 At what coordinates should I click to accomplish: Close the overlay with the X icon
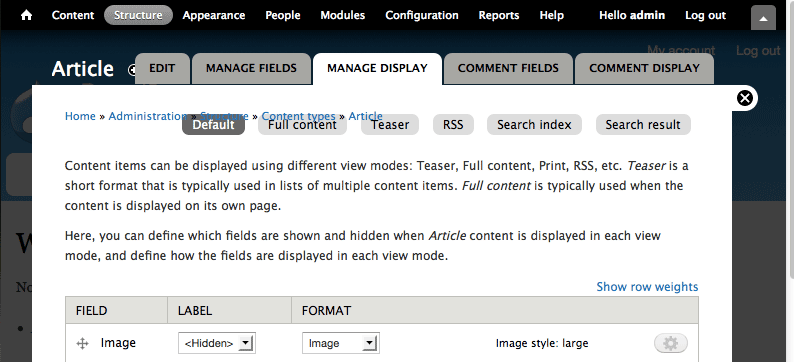(744, 98)
